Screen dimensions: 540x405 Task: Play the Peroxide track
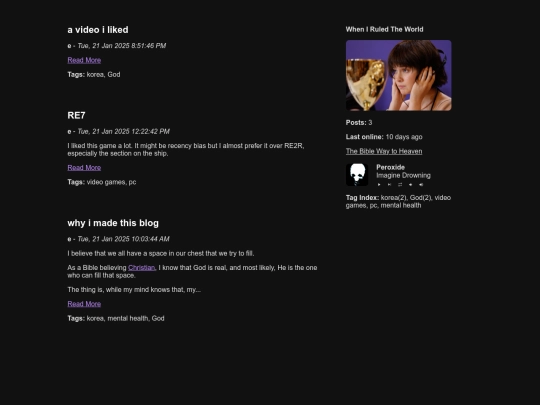click(x=379, y=185)
